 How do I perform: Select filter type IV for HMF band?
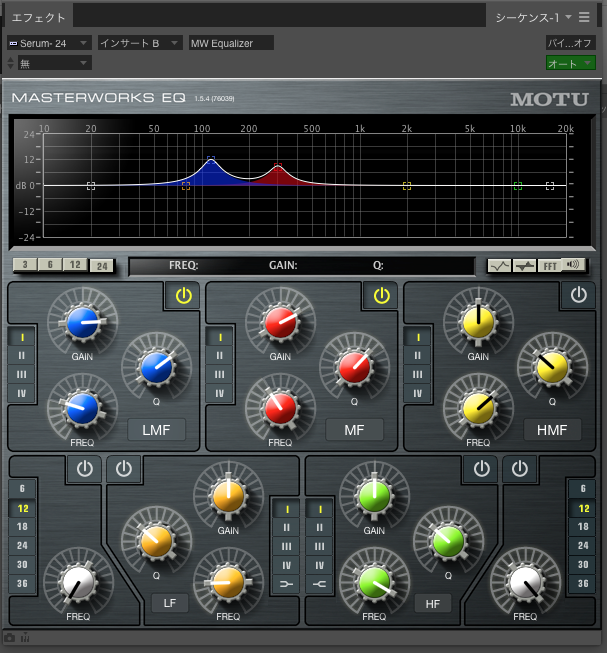click(417, 393)
